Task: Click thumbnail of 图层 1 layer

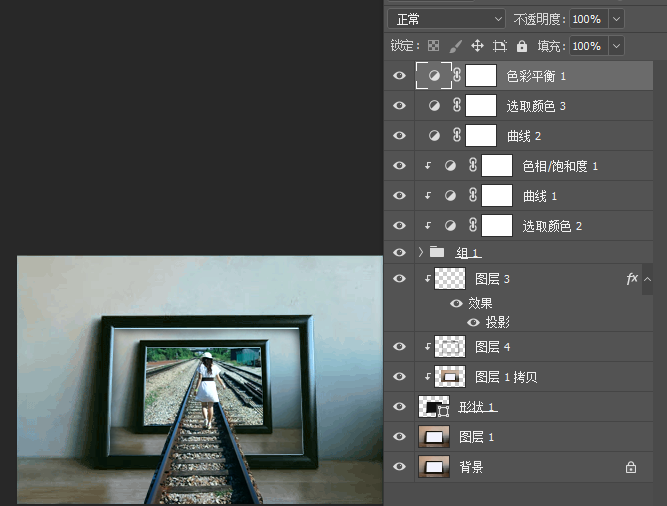Action: click(434, 436)
